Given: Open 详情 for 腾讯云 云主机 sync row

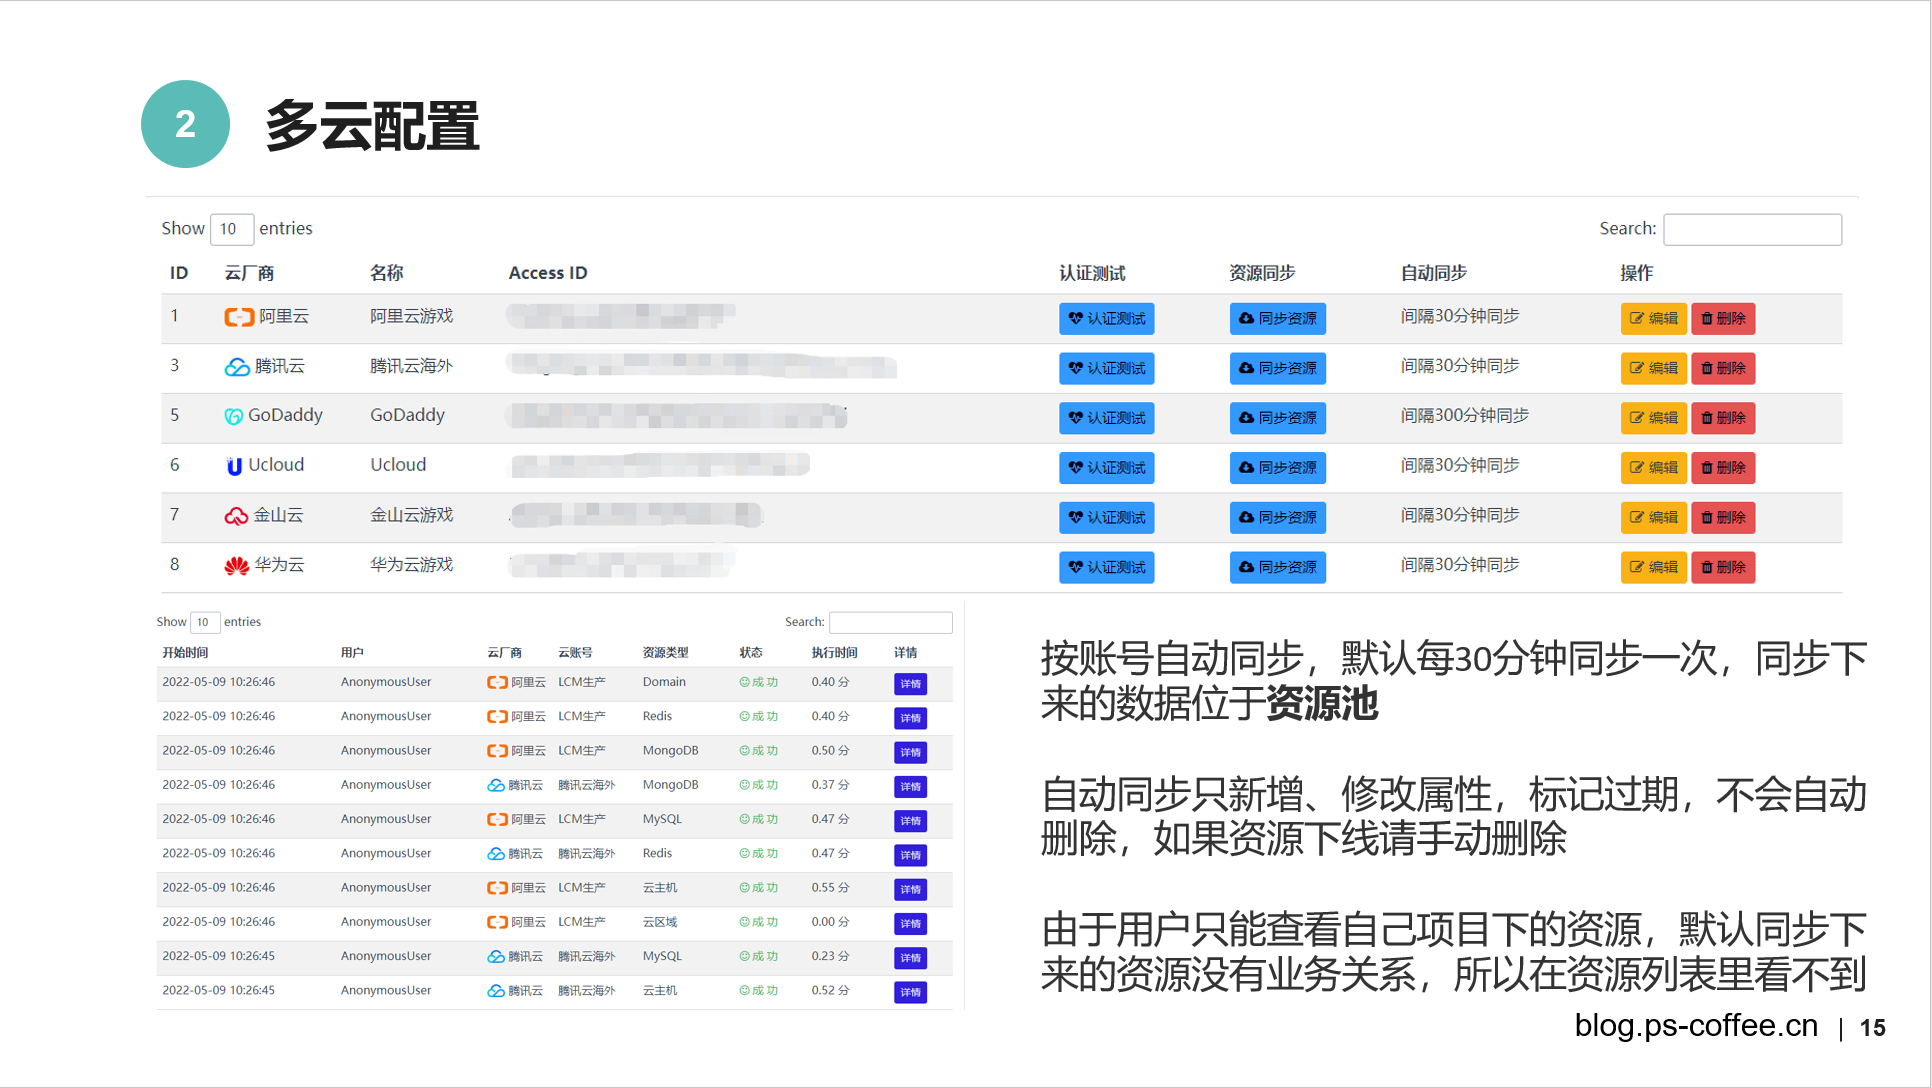Looking at the screenshot, I should coord(910,992).
